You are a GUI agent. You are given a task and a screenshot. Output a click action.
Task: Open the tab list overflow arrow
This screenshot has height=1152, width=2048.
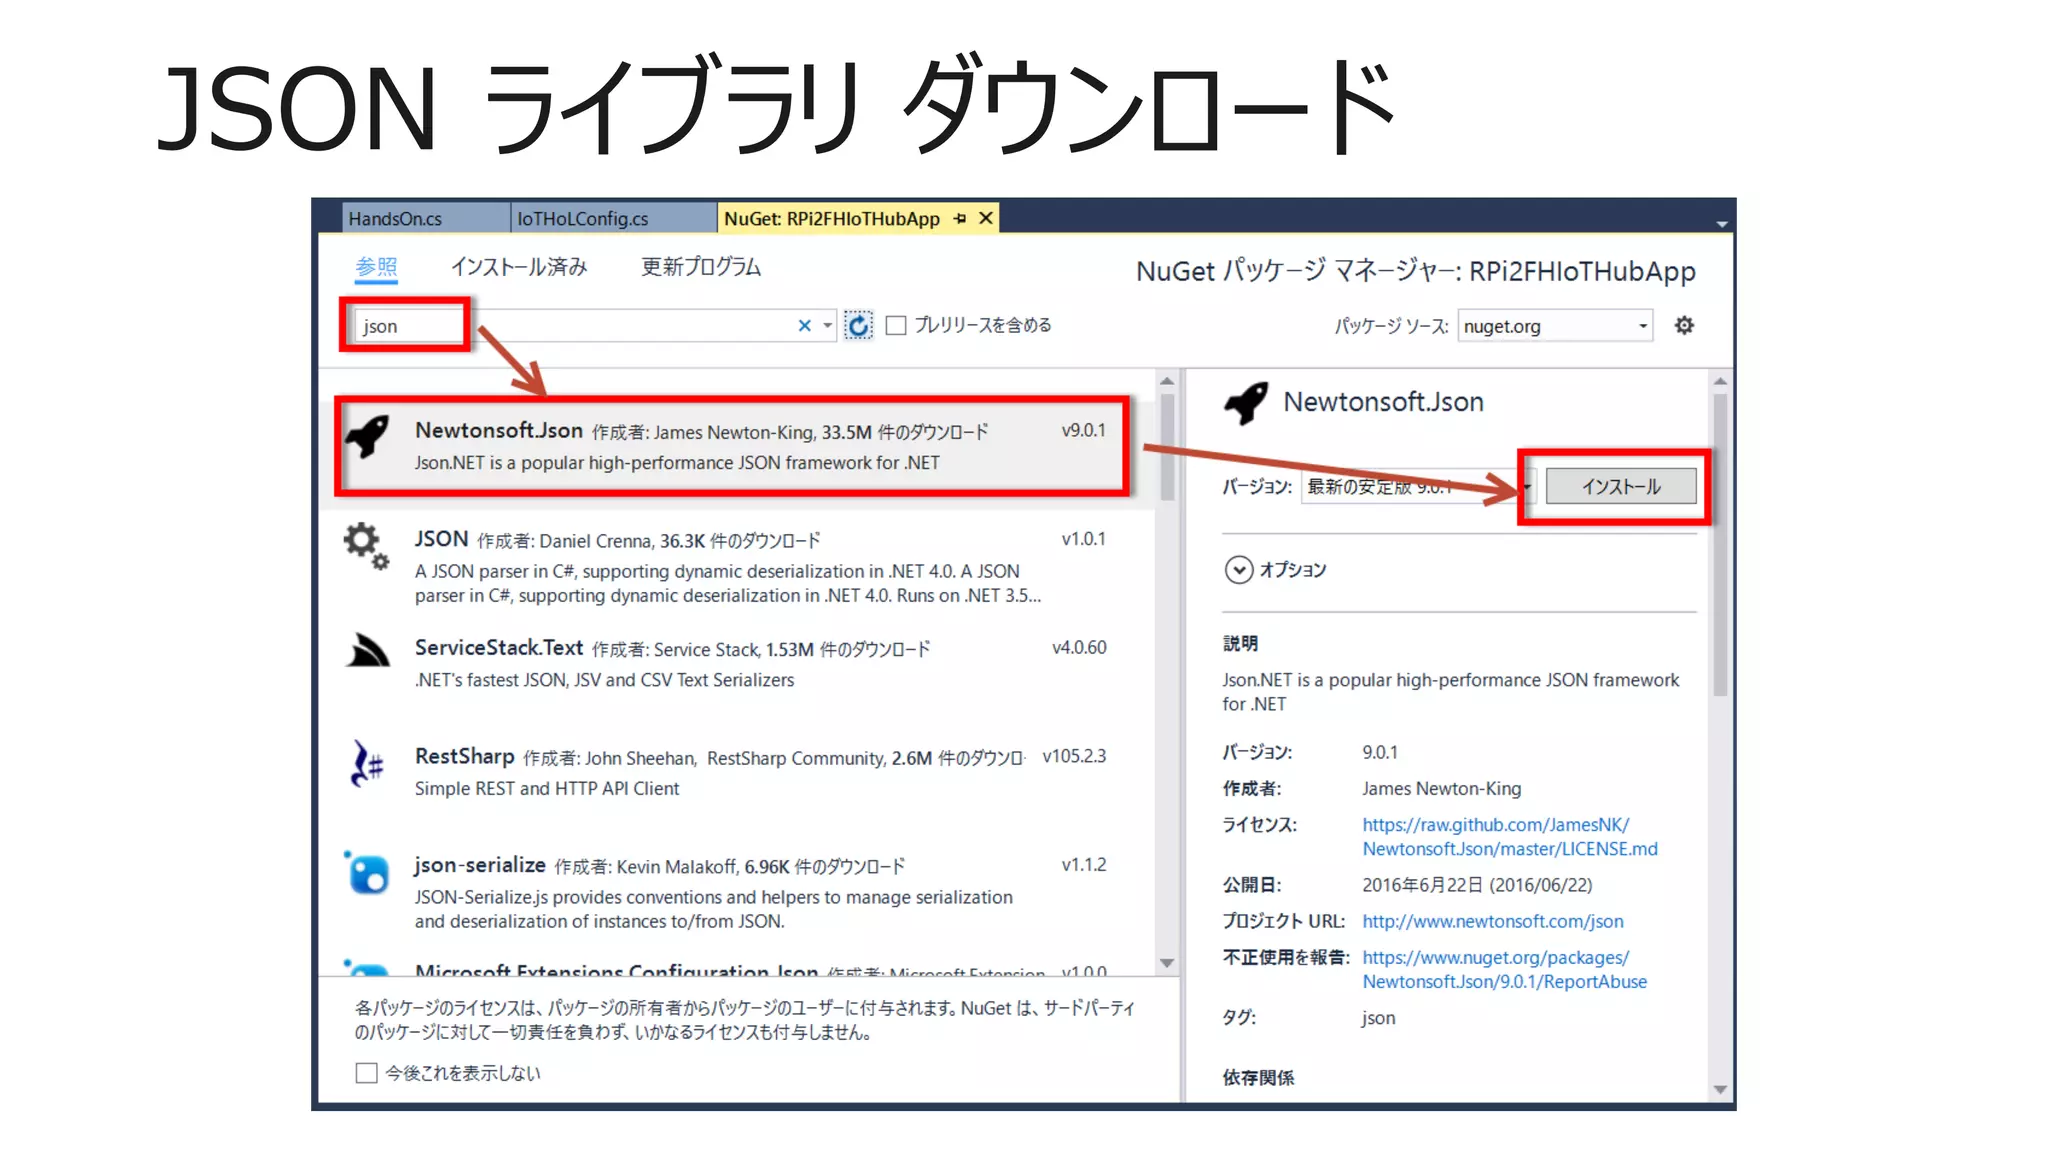pyautogui.click(x=1722, y=224)
